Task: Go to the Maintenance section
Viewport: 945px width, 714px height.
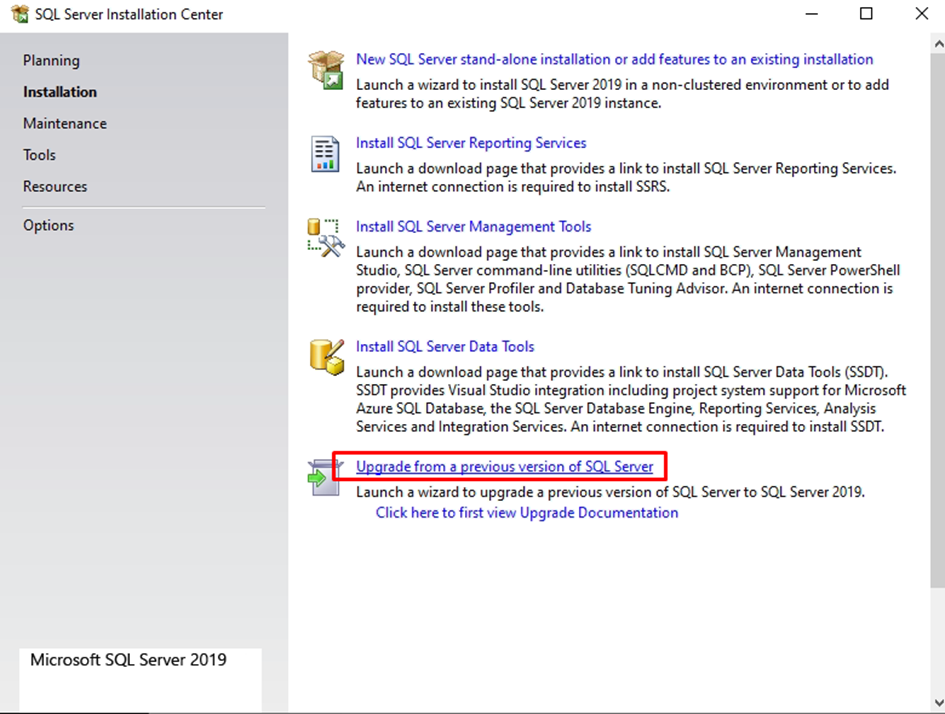Action: tap(65, 124)
